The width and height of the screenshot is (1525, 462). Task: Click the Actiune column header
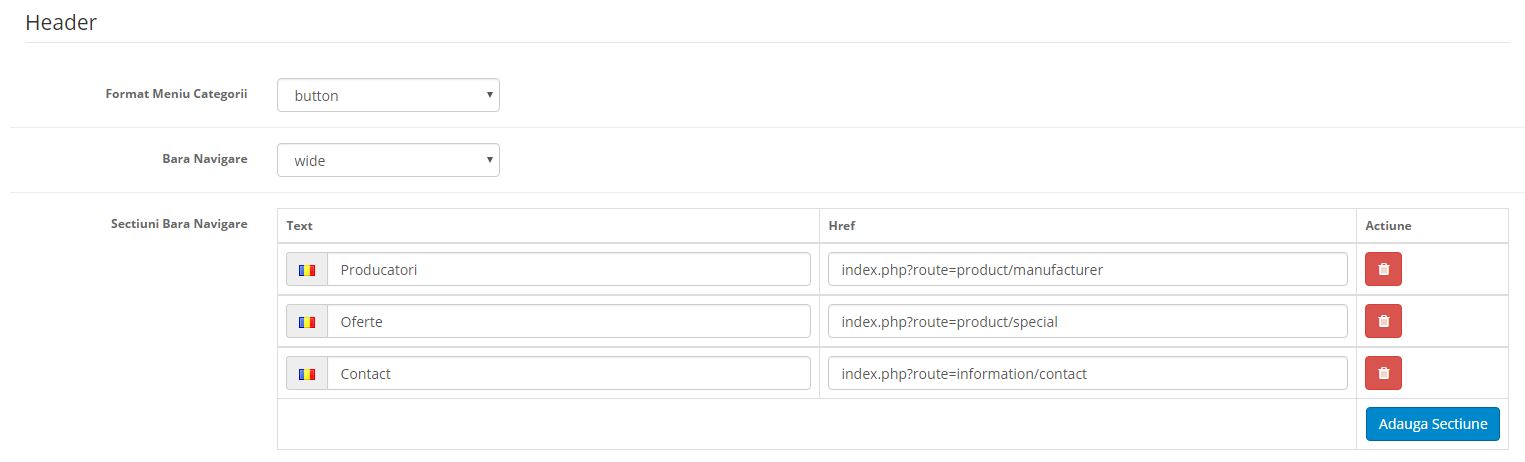click(x=1388, y=226)
